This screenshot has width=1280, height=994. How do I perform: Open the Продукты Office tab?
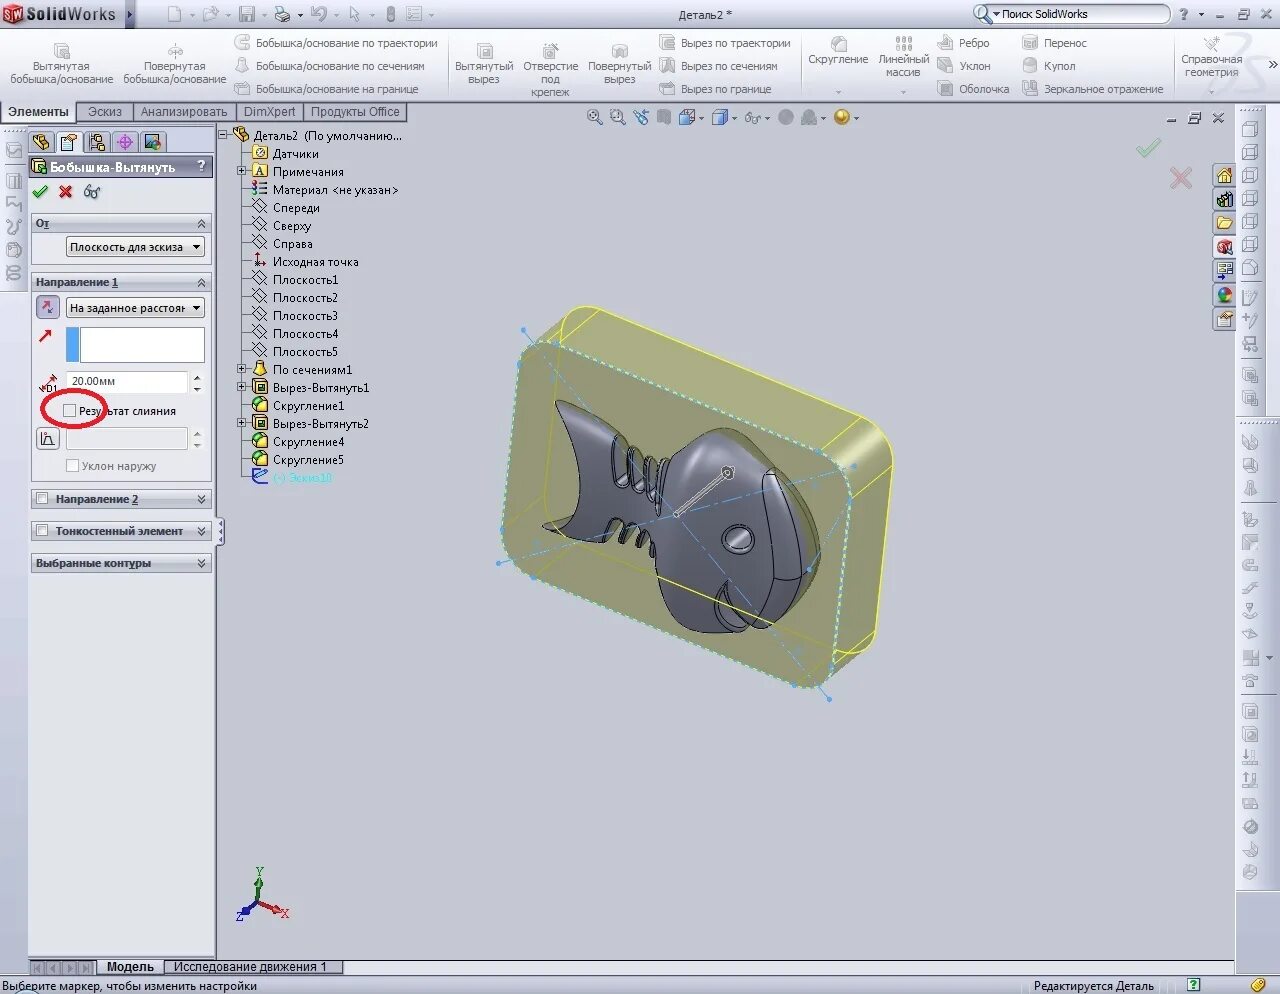(355, 112)
